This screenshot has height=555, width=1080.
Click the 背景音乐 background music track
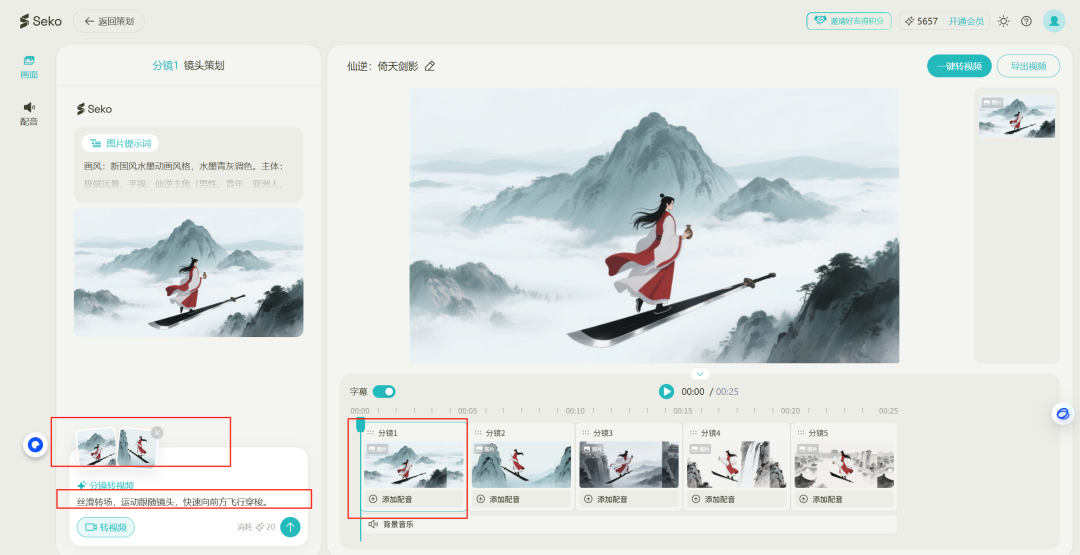click(x=399, y=524)
